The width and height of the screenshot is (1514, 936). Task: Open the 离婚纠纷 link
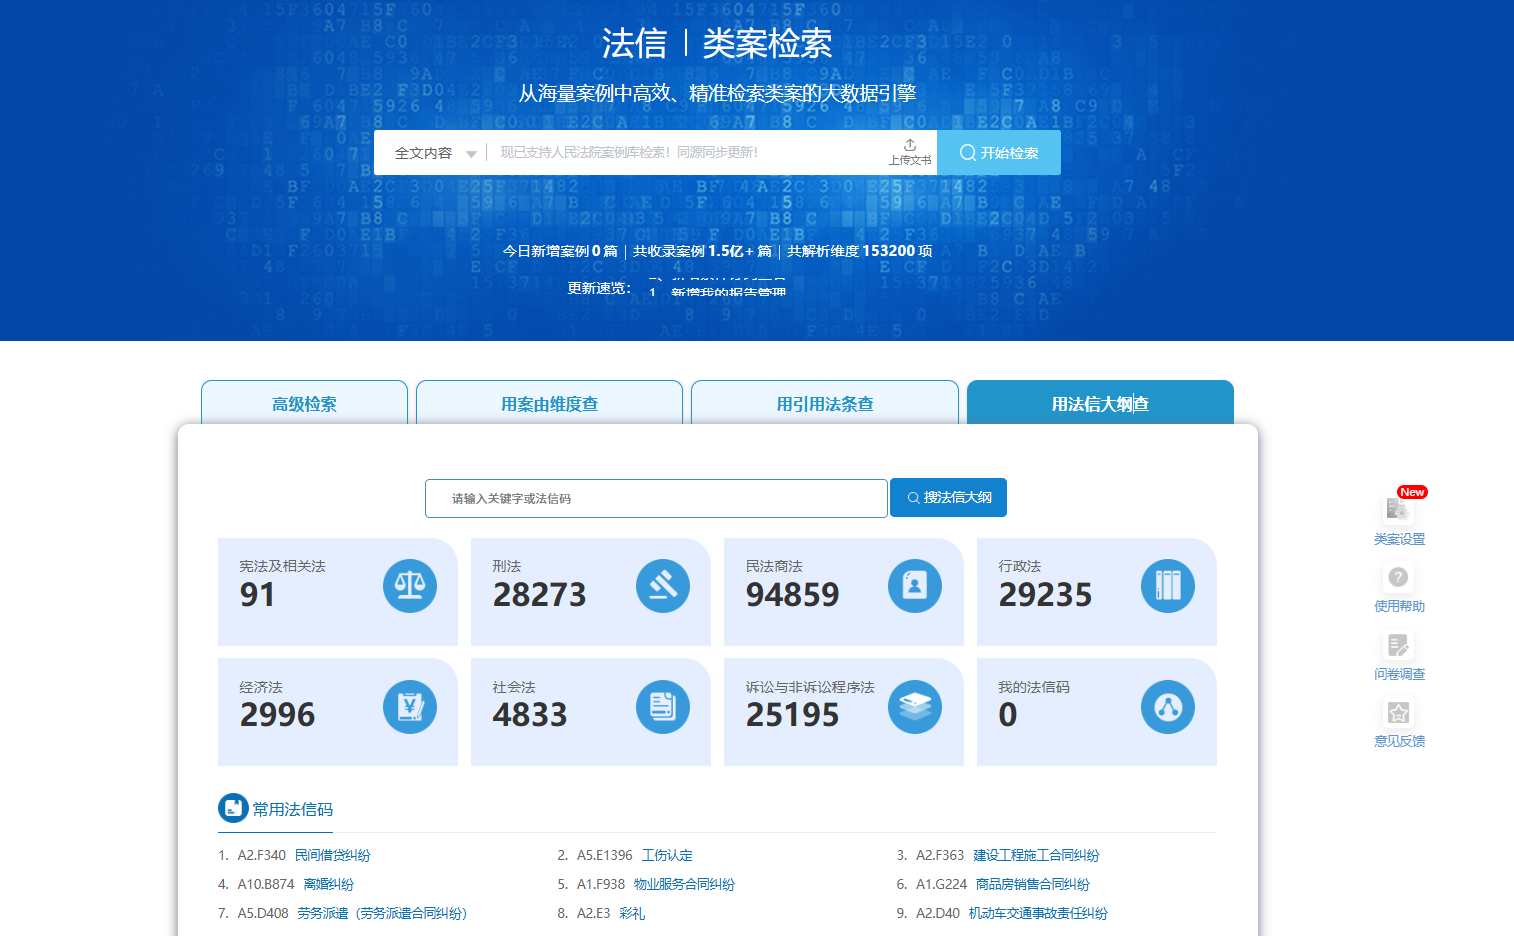(329, 884)
